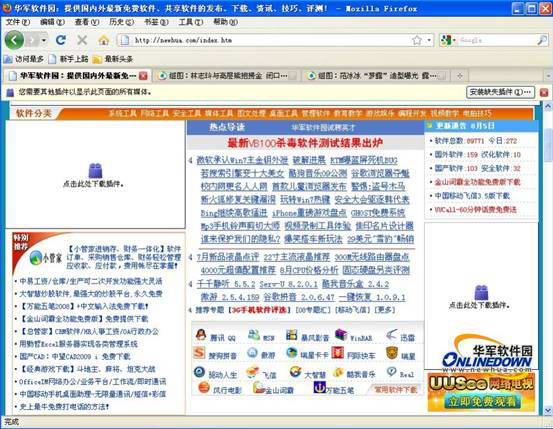Viewport: 553px width, 429px height.
Task: Open the 【万能五笔2008】 link
Action: [84, 306]
